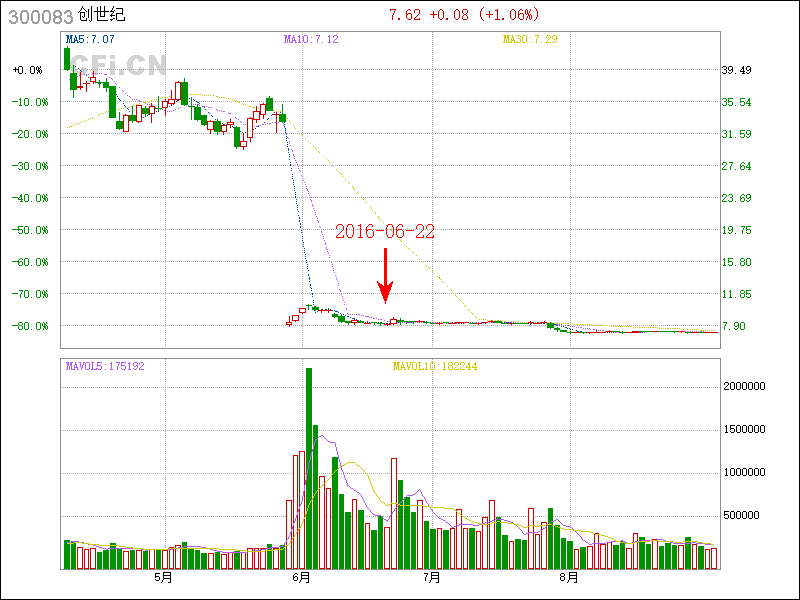Select the tallest green volume bar
This screenshot has width=800, height=600.
[309, 468]
